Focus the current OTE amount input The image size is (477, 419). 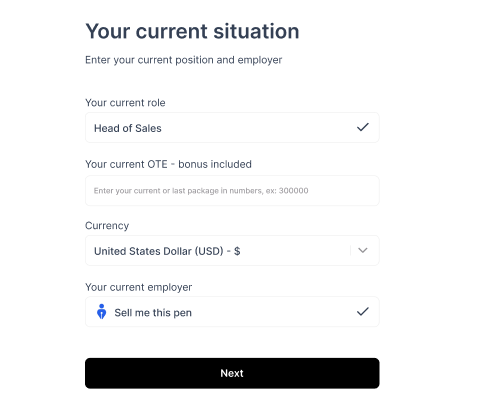click(x=232, y=191)
